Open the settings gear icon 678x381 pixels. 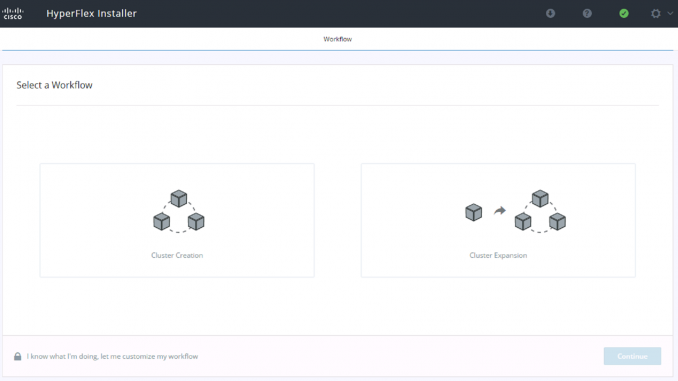tap(656, 13)
